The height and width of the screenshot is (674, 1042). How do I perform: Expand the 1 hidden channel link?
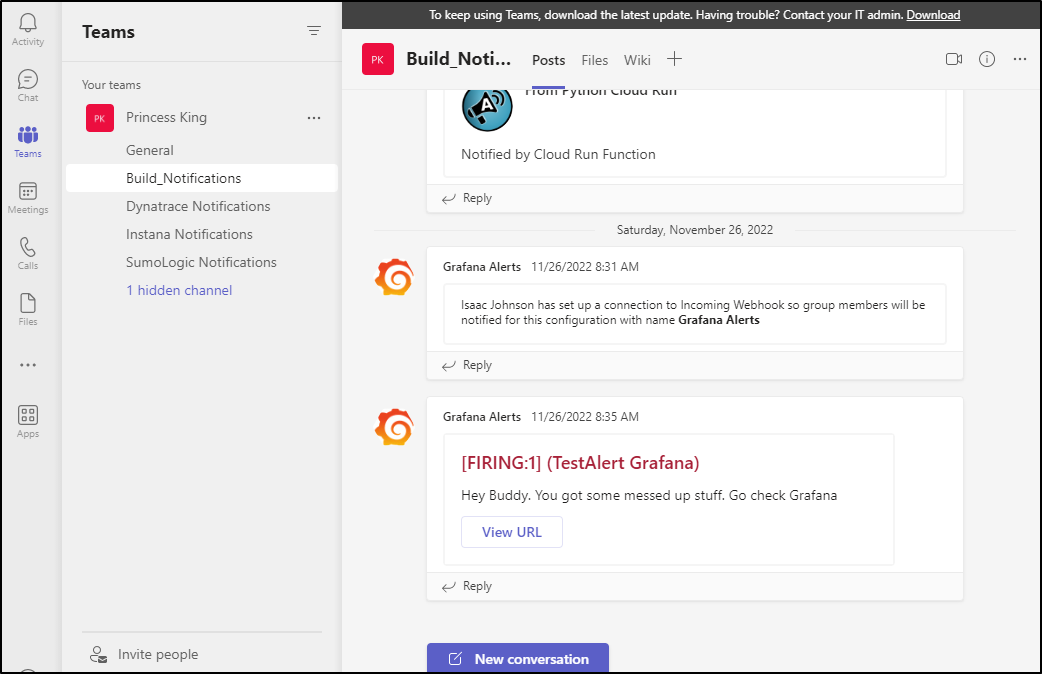click(179, 290)
